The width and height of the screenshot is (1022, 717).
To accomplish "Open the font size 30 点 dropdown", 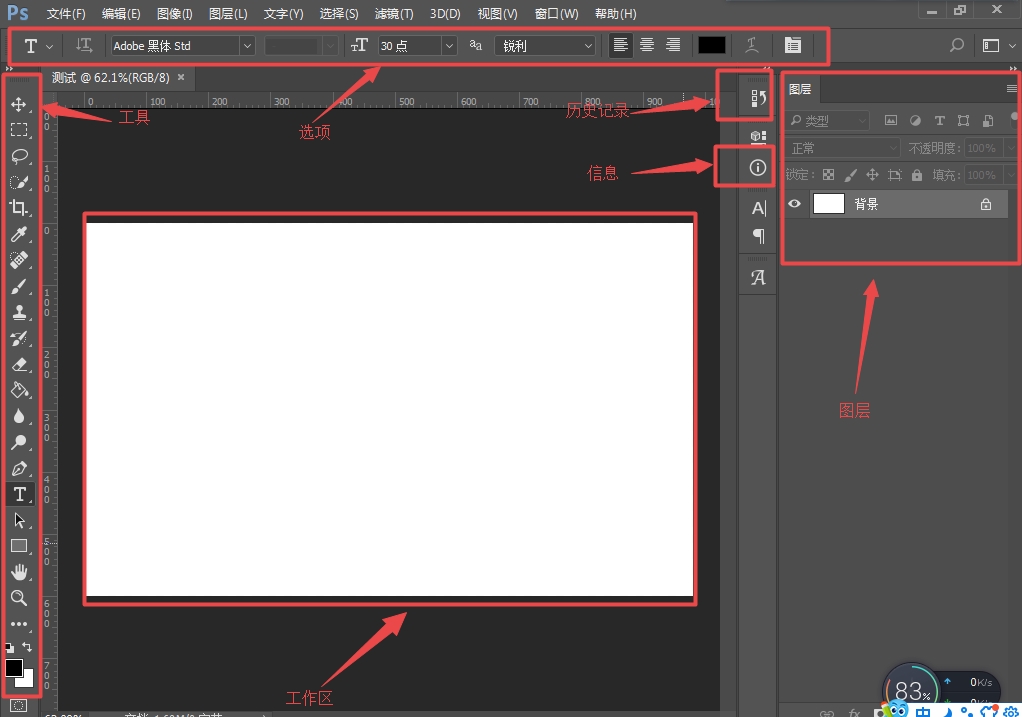I will pos(448,46).
